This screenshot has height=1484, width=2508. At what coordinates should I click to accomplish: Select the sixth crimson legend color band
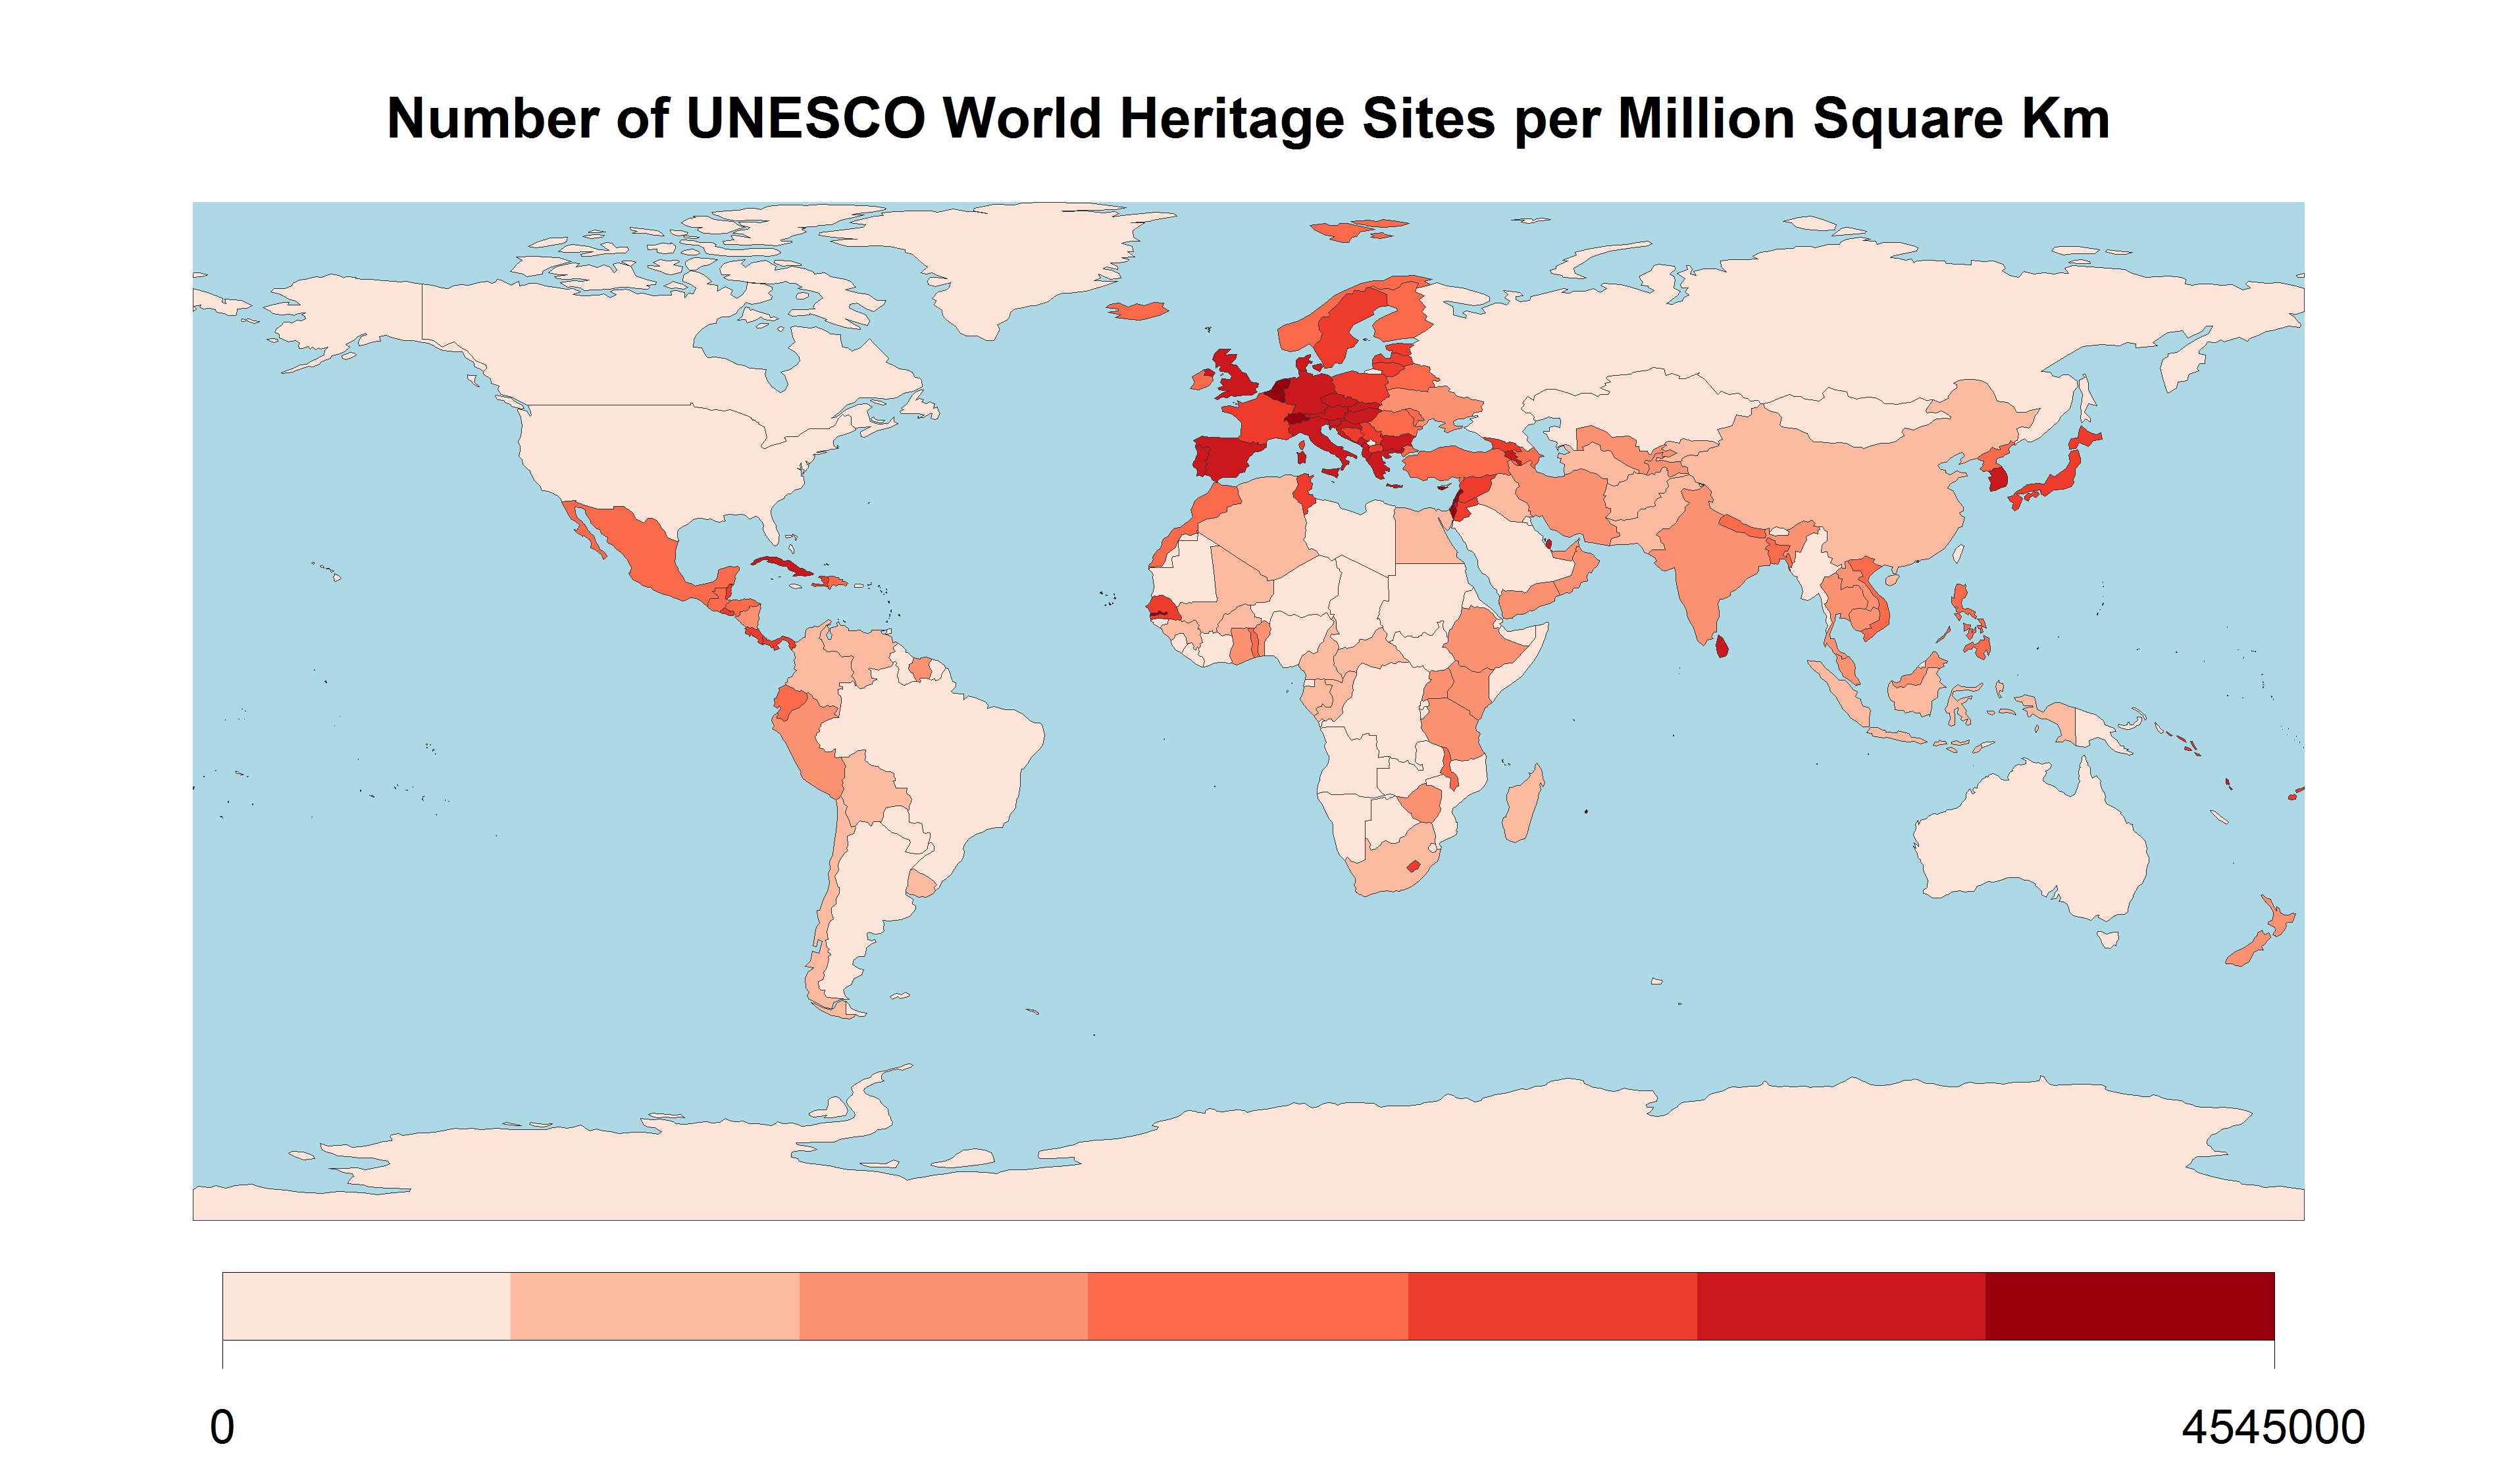point(1841,1306)
